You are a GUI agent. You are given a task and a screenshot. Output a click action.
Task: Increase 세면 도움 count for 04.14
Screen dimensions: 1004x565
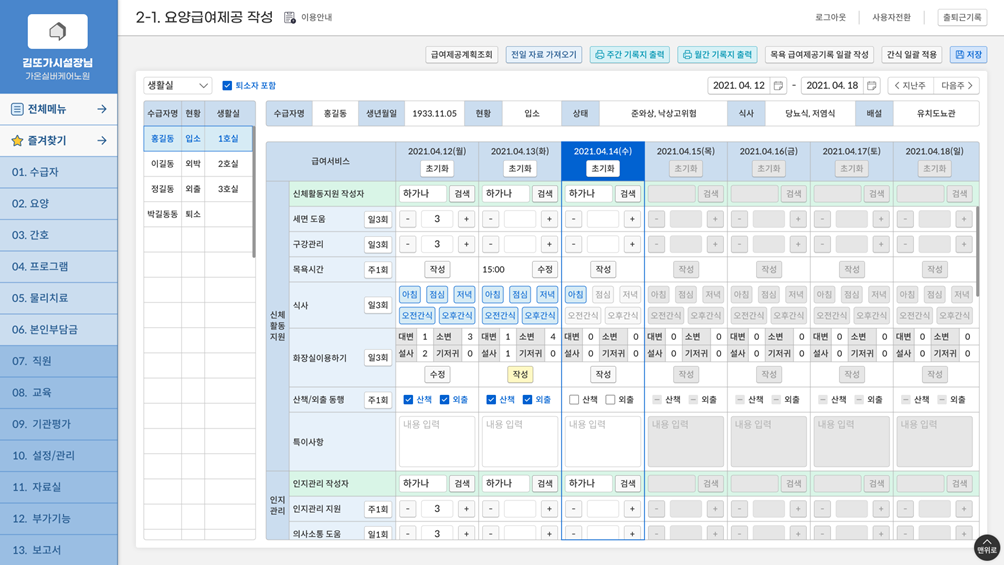point(632,219)
